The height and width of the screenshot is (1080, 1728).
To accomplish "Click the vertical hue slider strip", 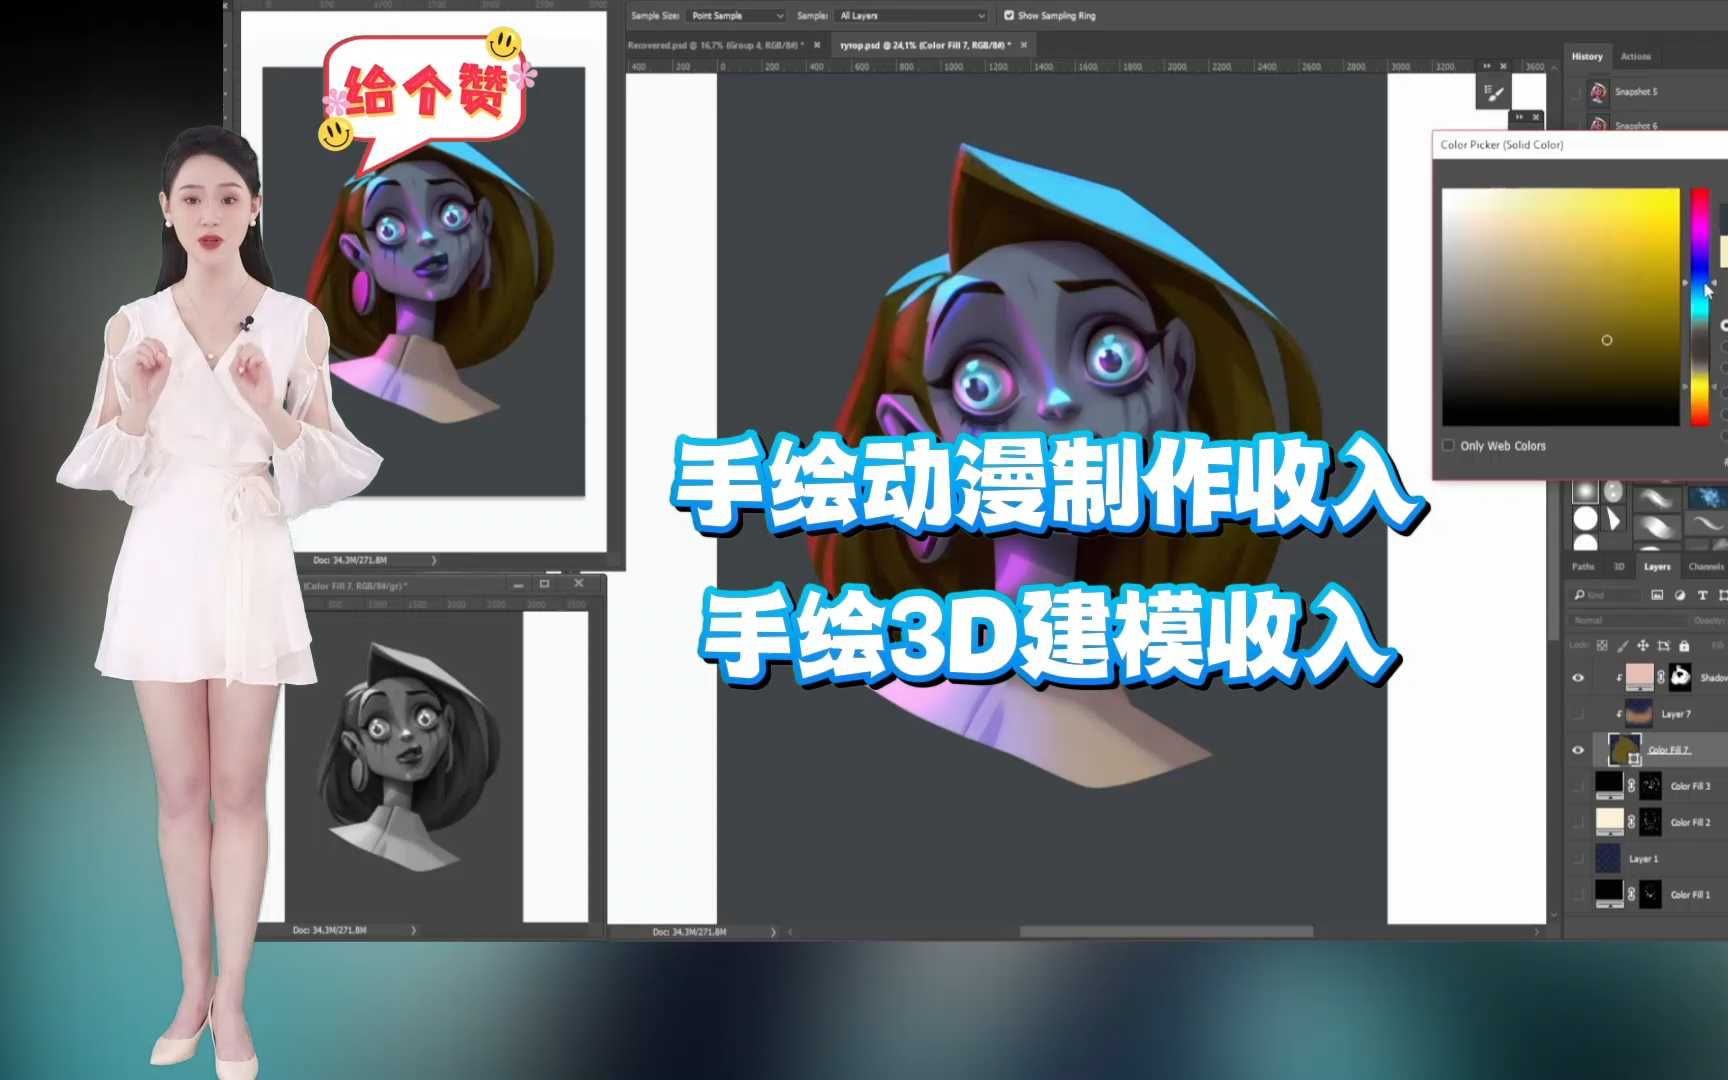I will (x=1700, y=307).
